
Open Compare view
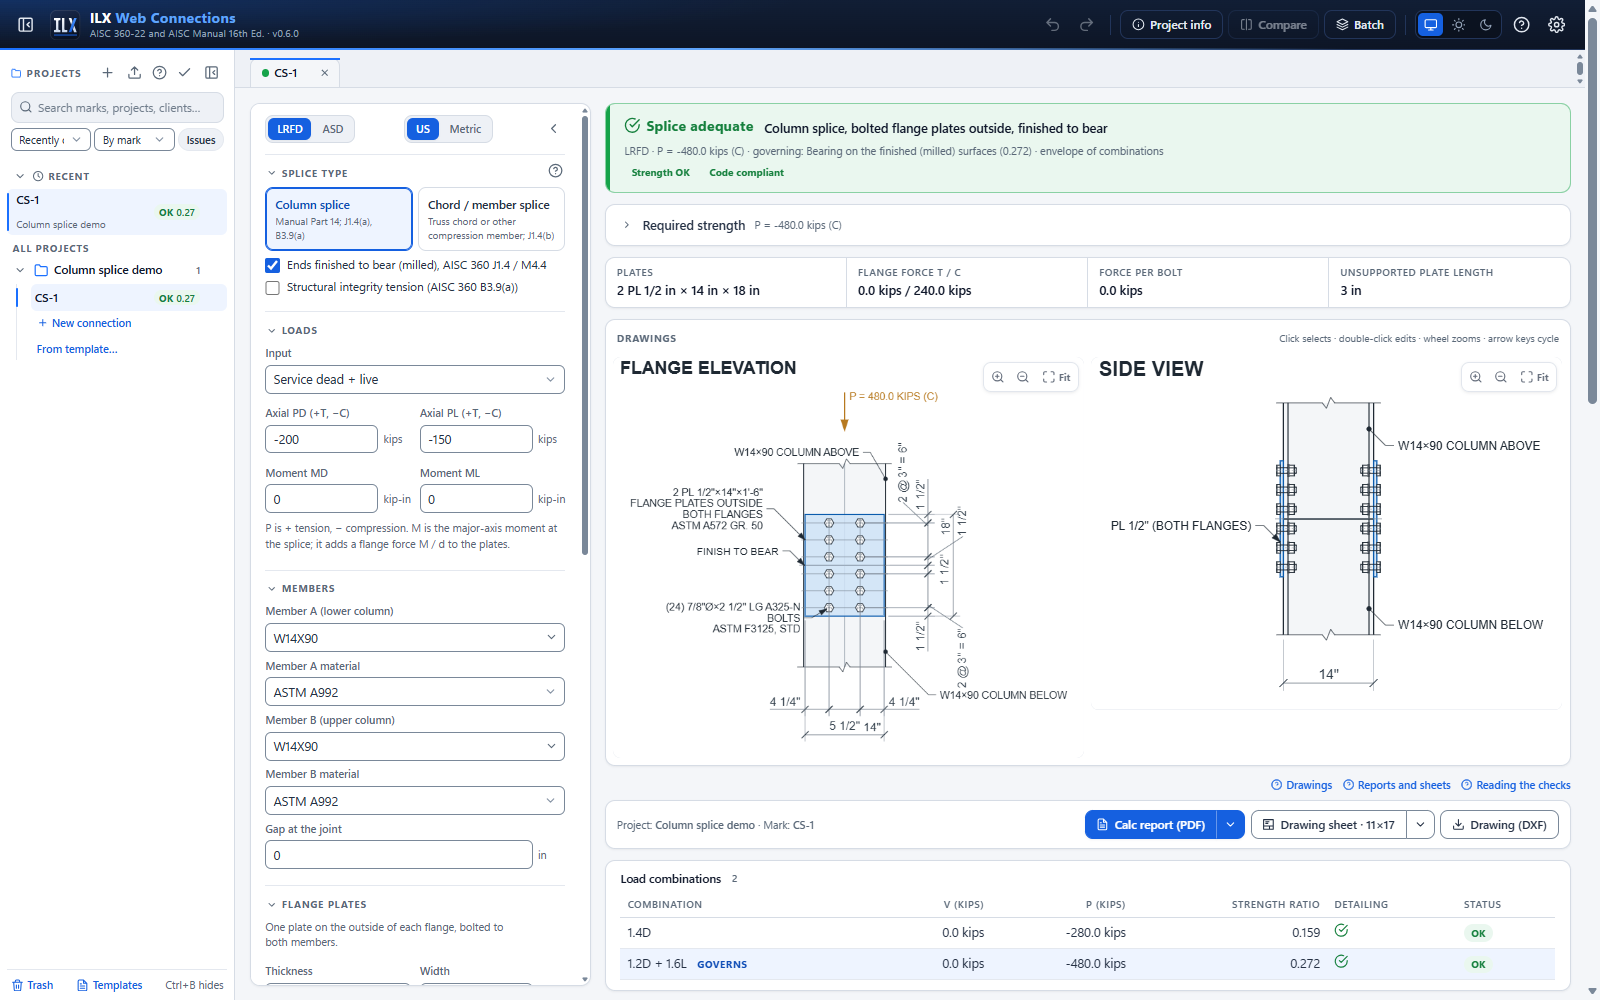[1274, 25]
